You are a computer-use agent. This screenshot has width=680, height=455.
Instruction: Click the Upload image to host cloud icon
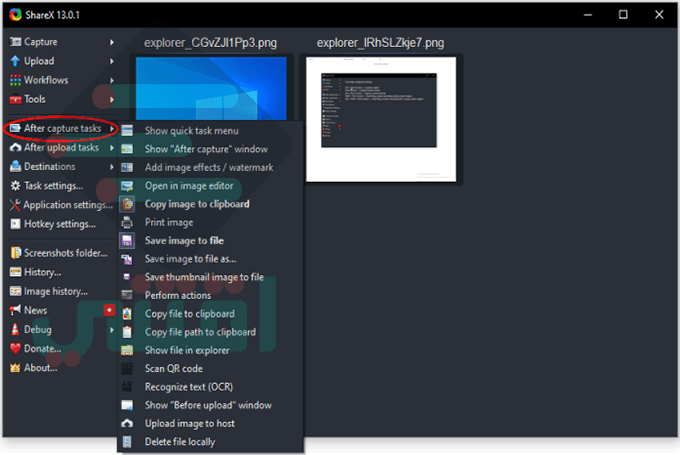[127, 423]
